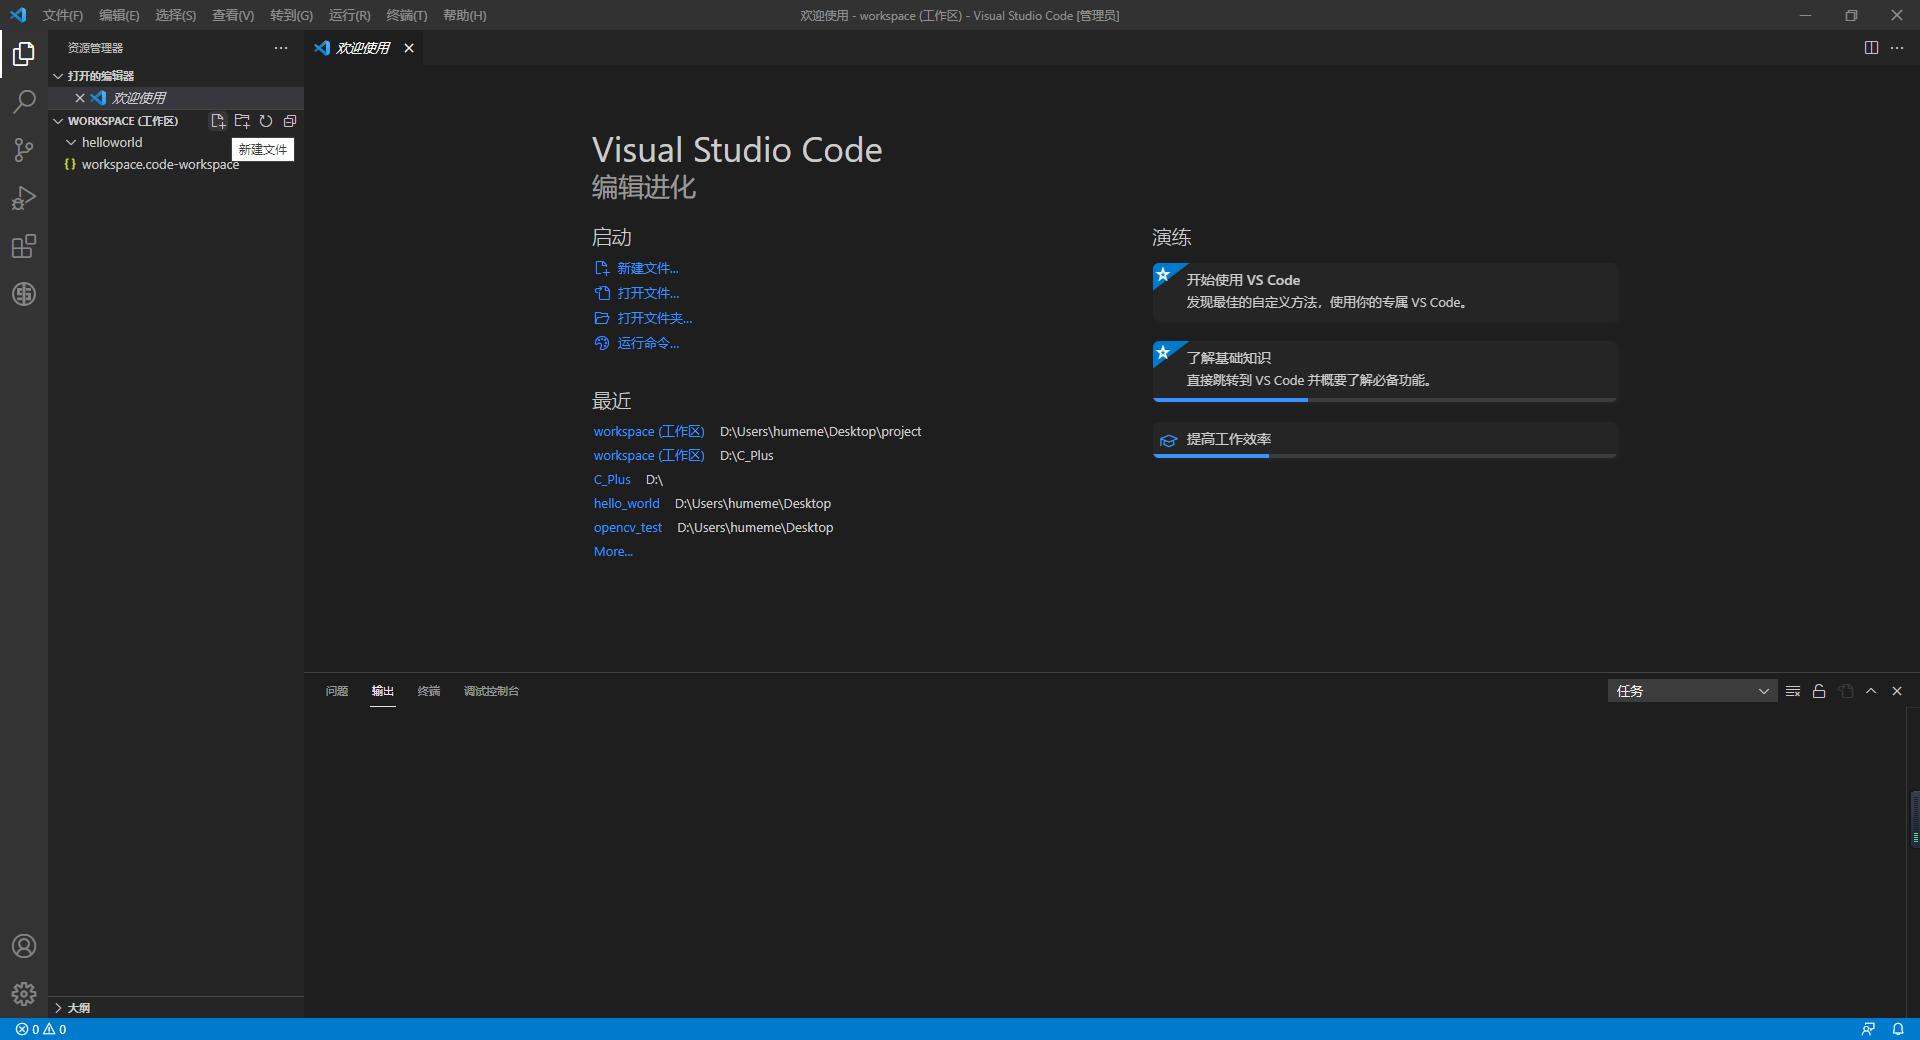Clear the output panel
The height and width of the screenshot is (1040, 1920).
point(1793,691)
